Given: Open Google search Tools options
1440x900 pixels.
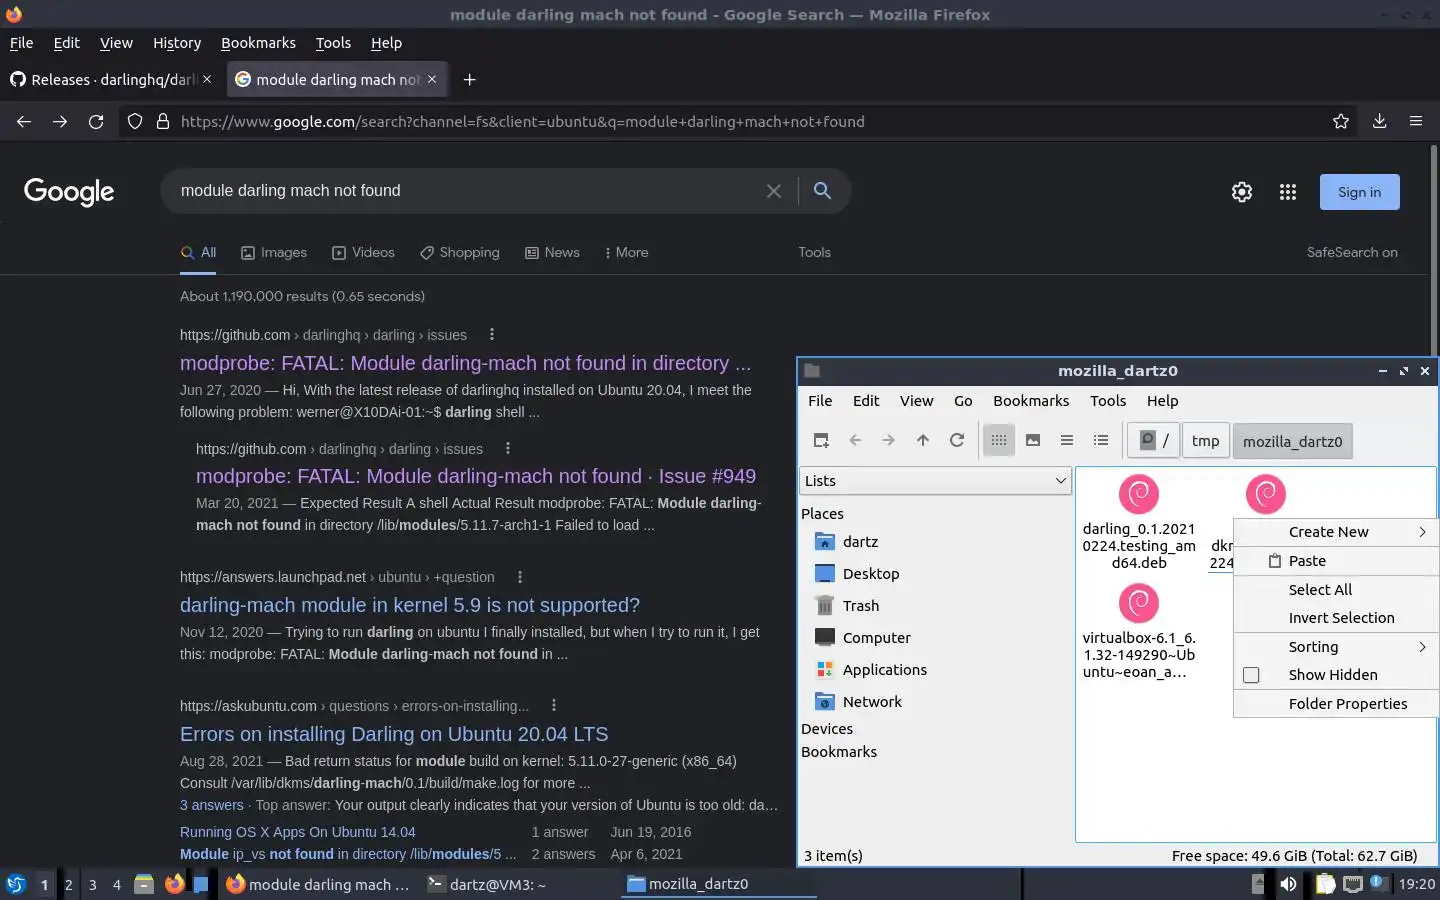Looking at the screenshot, I should coord(814,252).
